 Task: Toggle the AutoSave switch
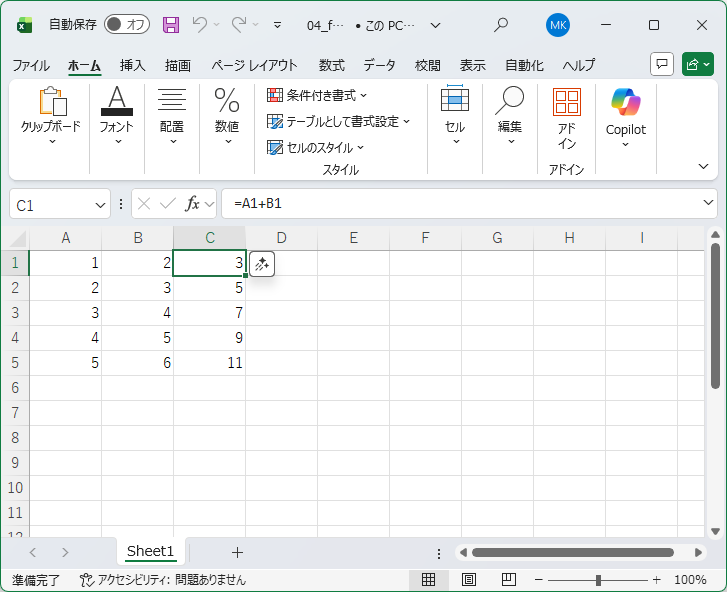(126, 25)
